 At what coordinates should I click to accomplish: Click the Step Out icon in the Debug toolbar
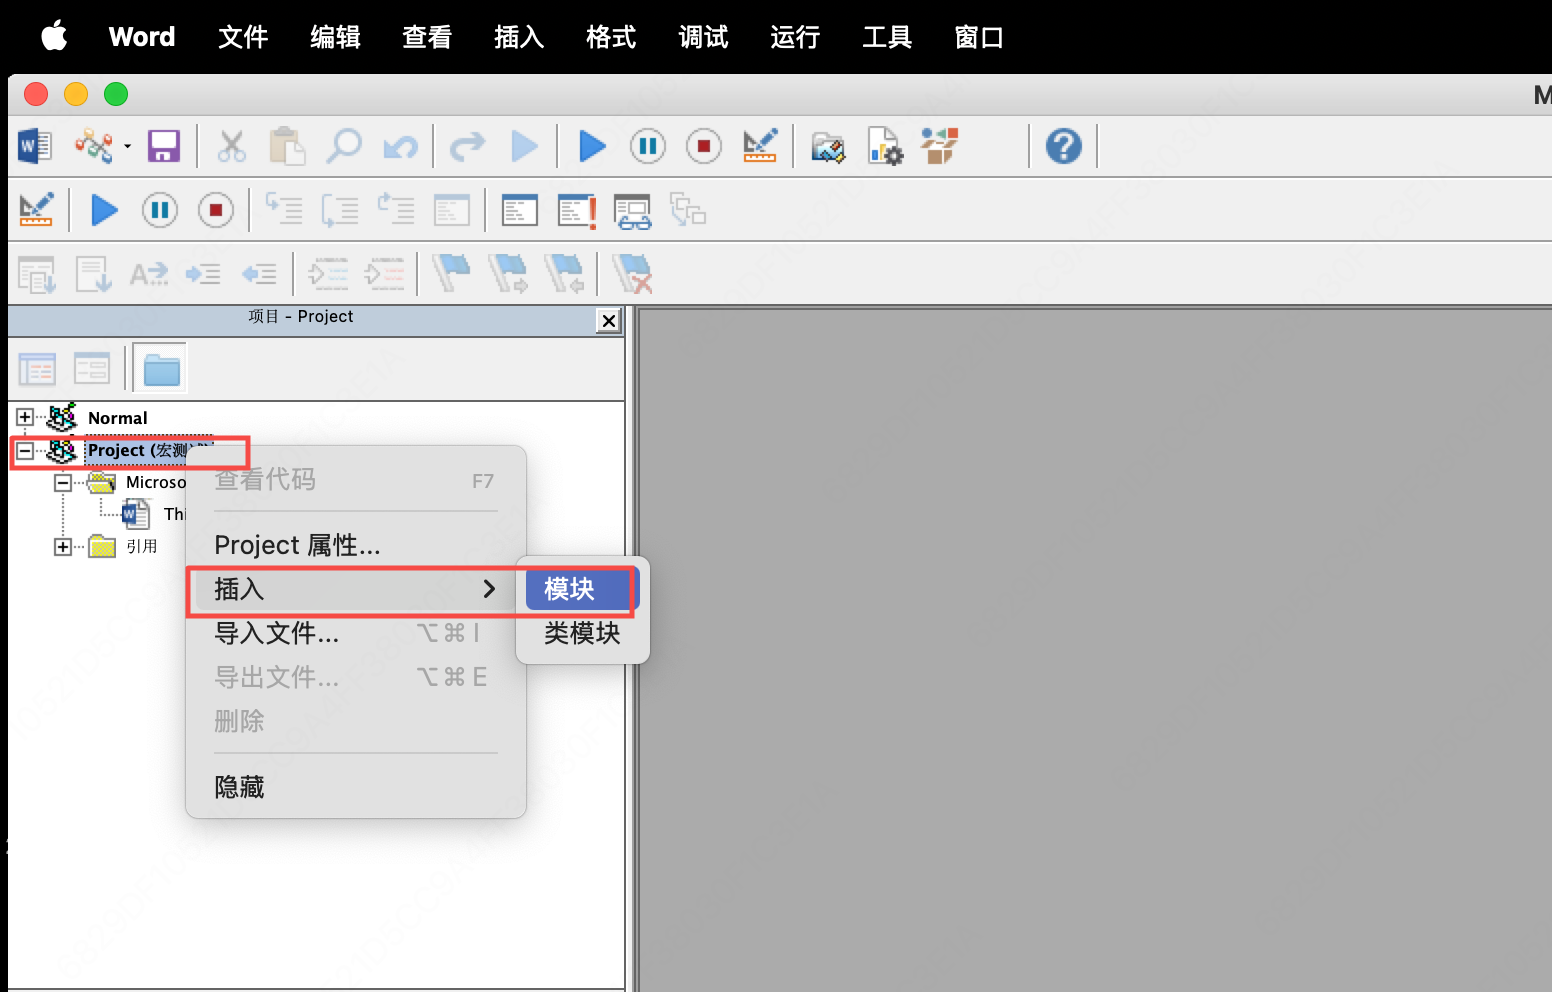[x=396, y=210]
